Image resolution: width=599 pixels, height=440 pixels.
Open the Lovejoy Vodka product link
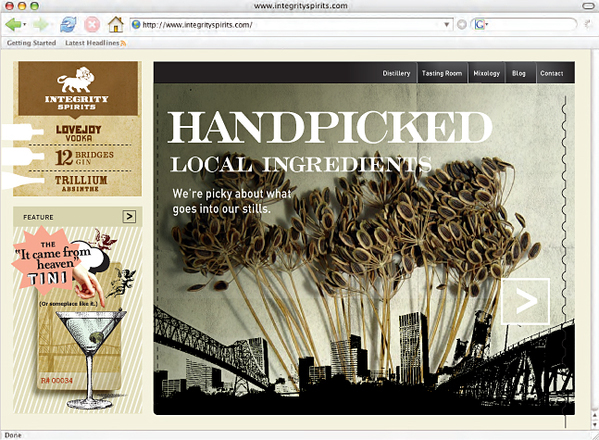(79, 133)
